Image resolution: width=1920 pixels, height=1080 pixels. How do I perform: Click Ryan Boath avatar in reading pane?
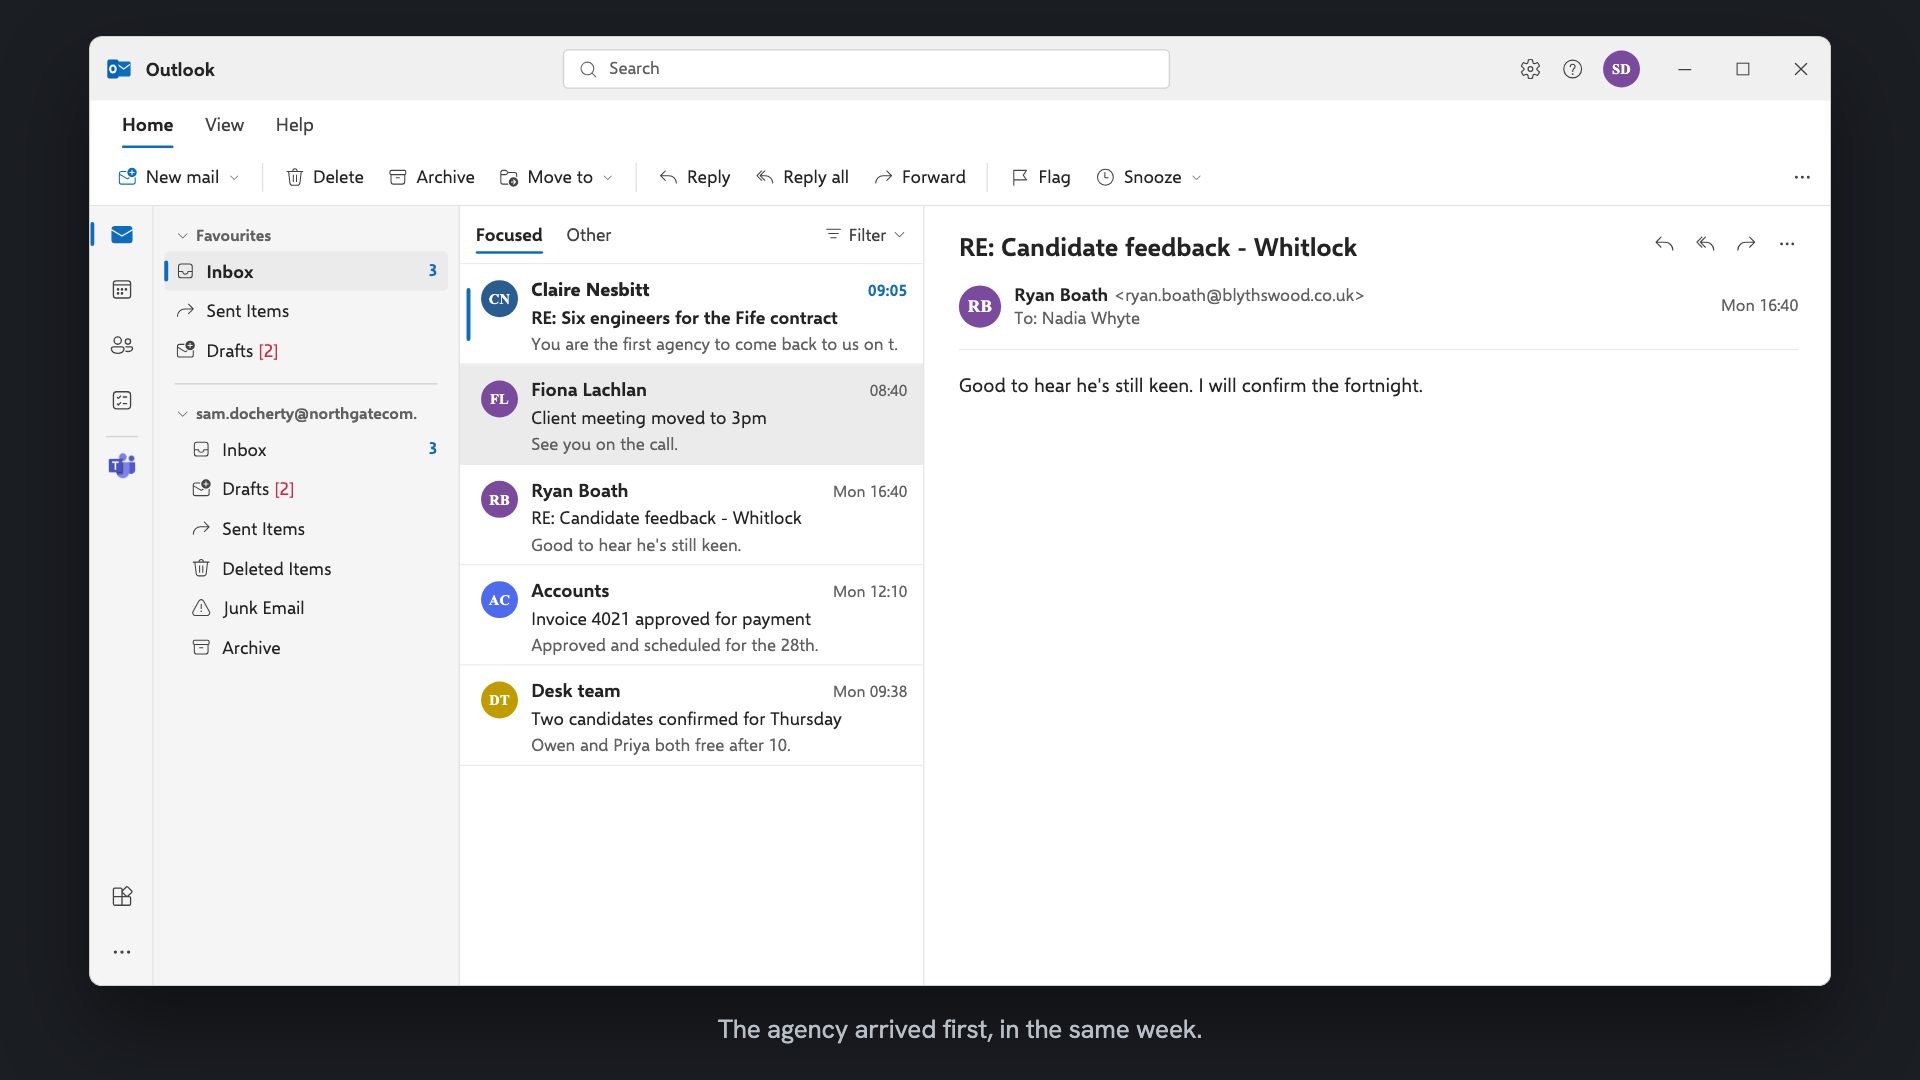coord(980,306)
